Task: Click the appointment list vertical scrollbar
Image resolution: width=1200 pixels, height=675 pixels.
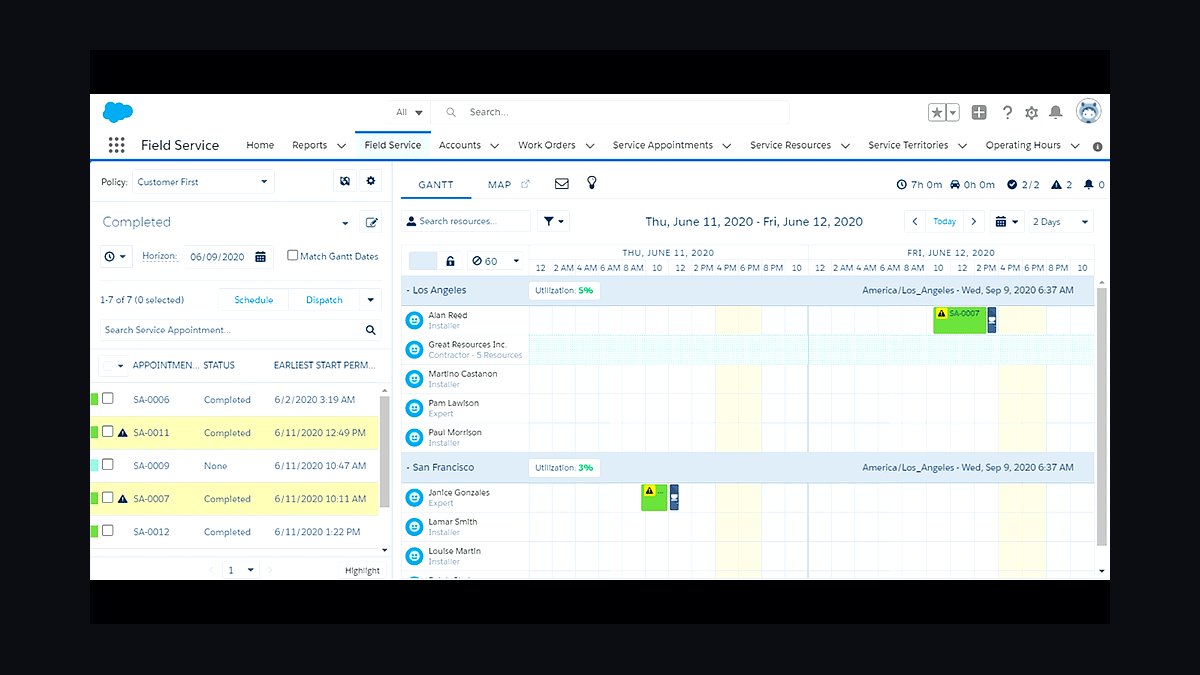Action: (385, 450)
